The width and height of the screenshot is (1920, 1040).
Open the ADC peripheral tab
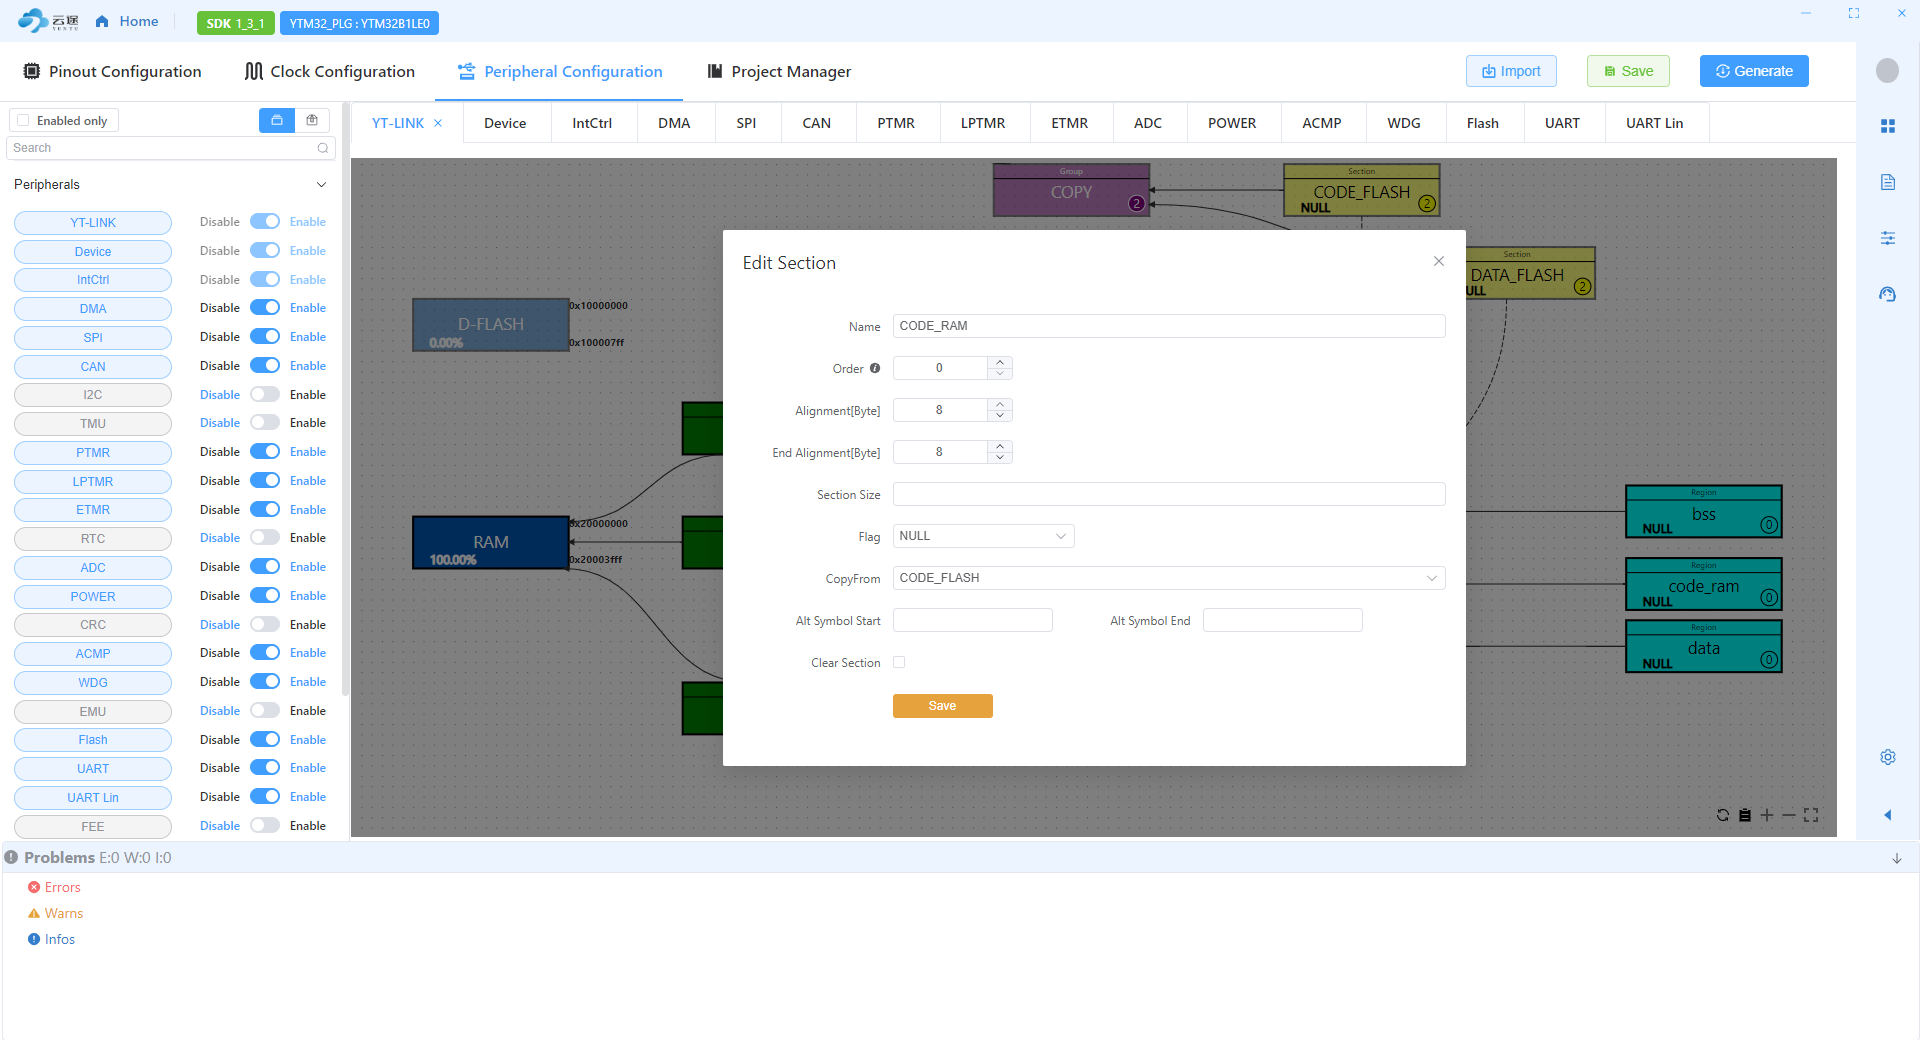(x=1147, y=123)
